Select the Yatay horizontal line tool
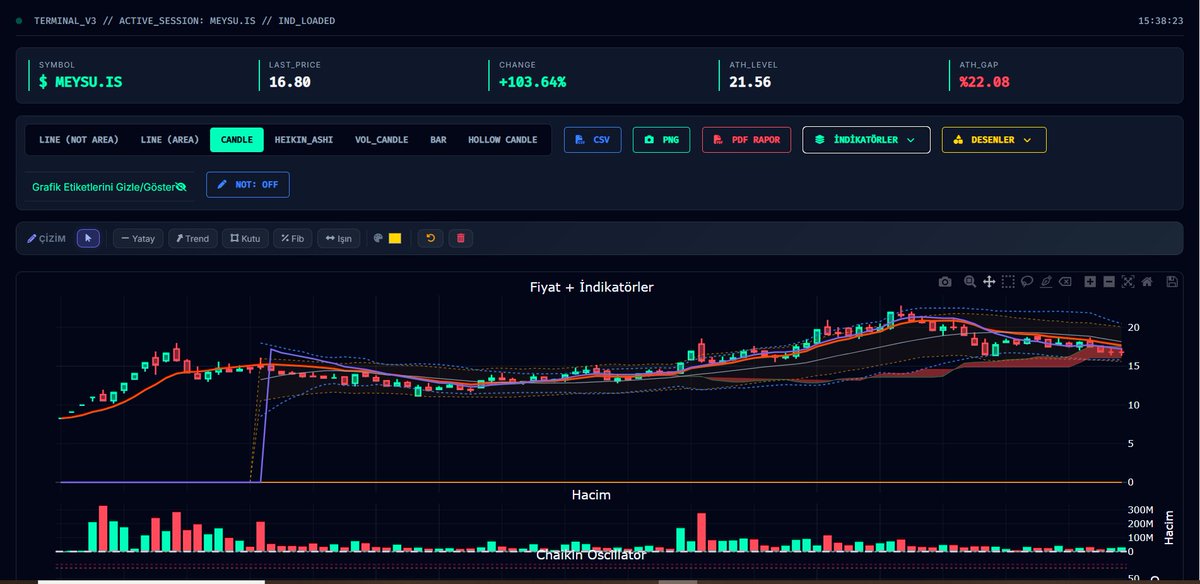 point(138,238)
